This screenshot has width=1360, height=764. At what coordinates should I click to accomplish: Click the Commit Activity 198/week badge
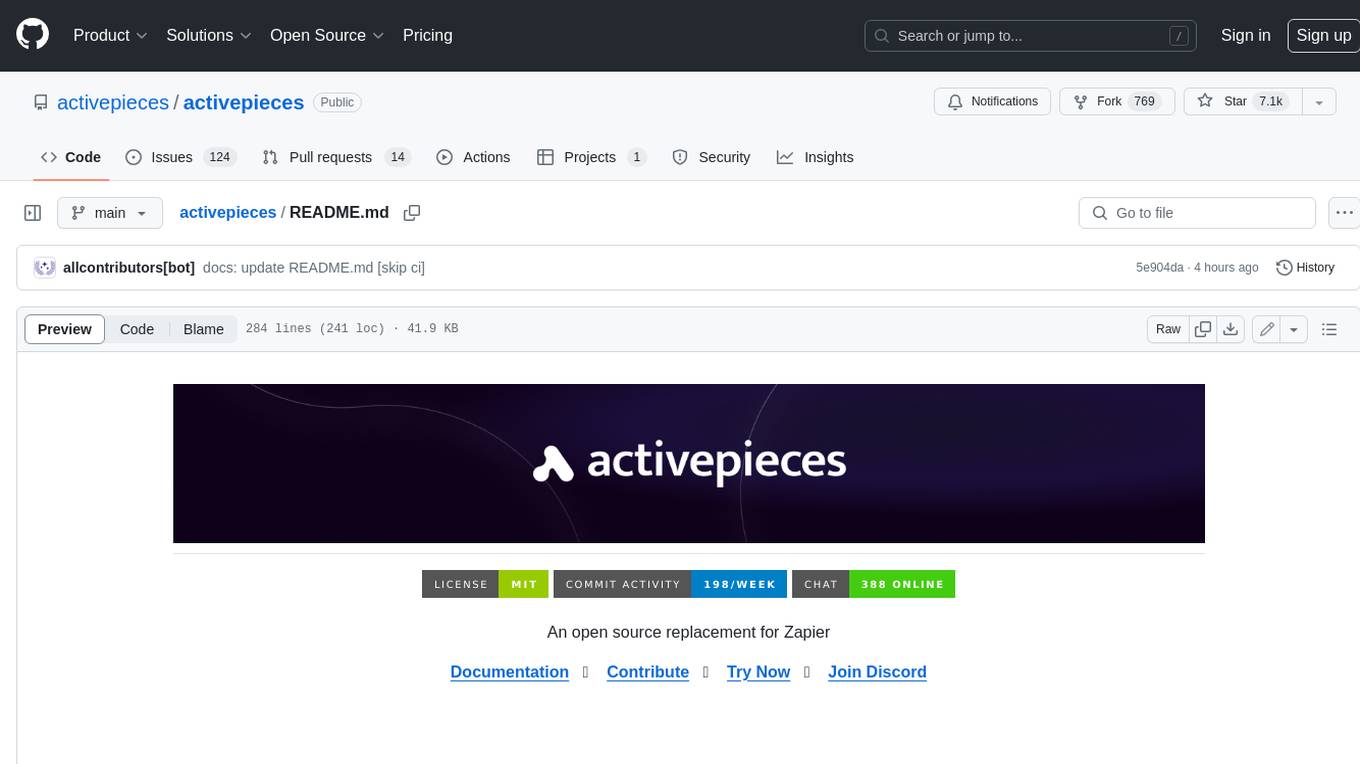tap(670, 584)
